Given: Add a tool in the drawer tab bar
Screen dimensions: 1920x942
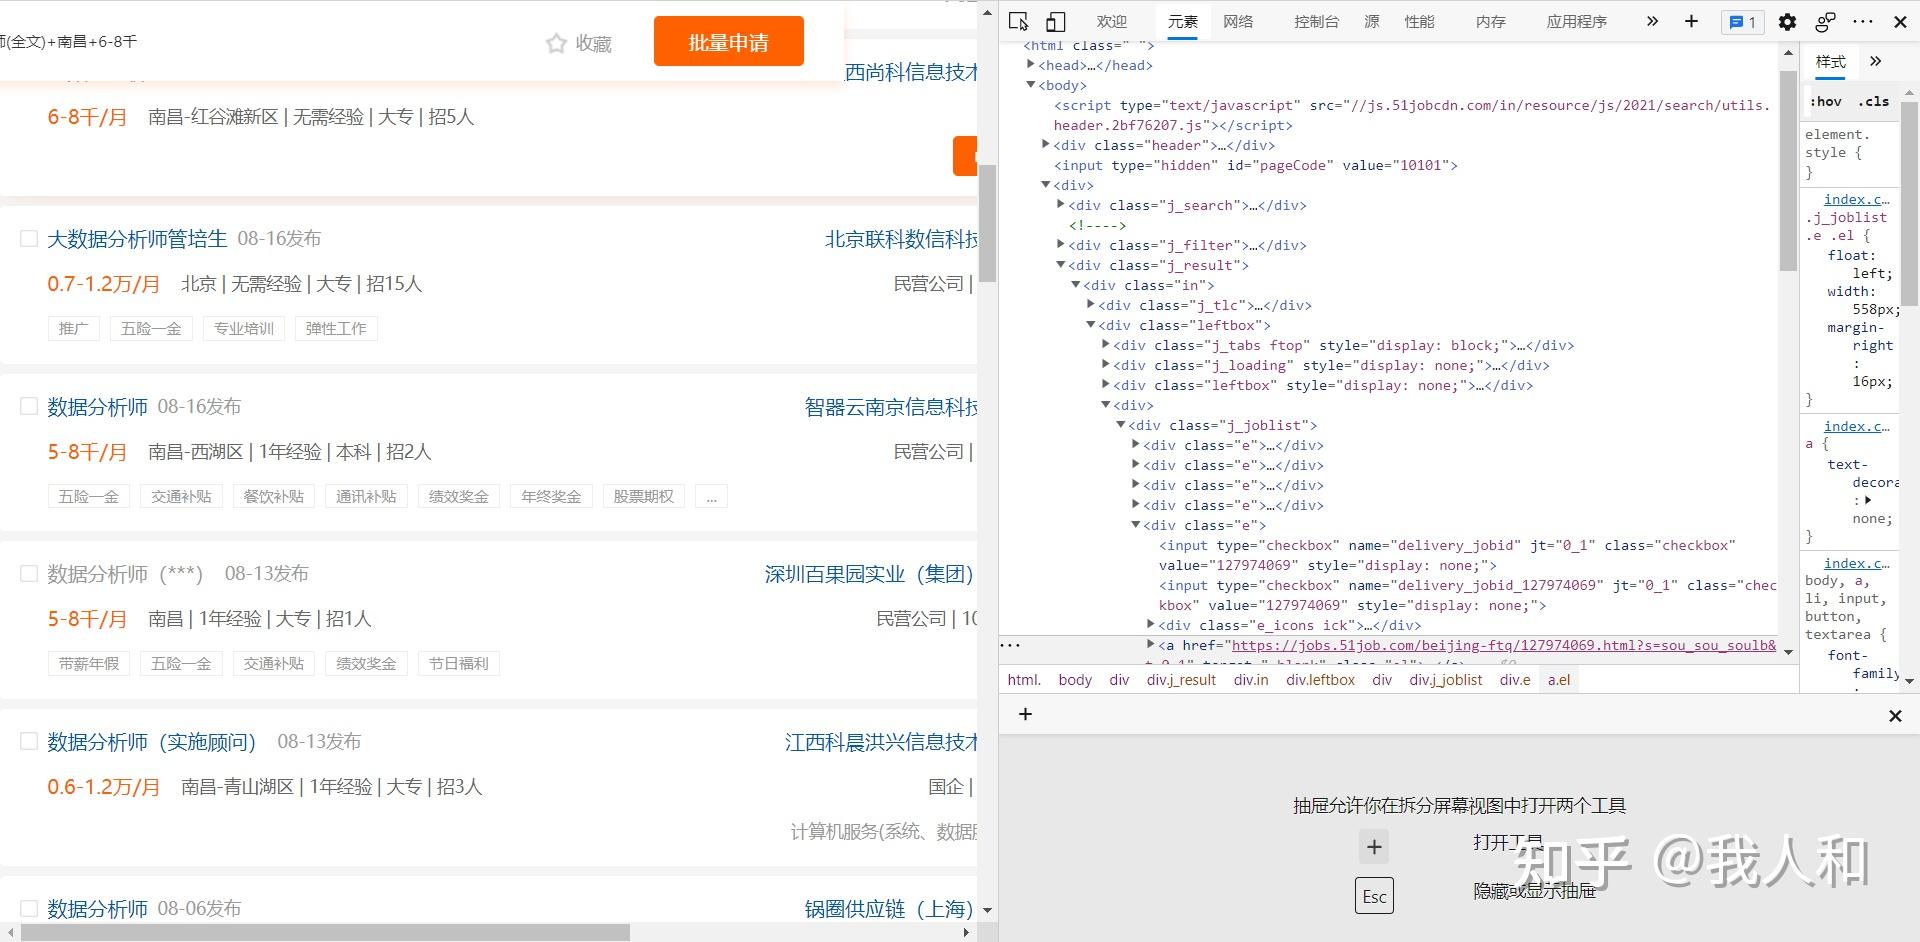Looking at the screenshot, I should (x=1025, y=714).
